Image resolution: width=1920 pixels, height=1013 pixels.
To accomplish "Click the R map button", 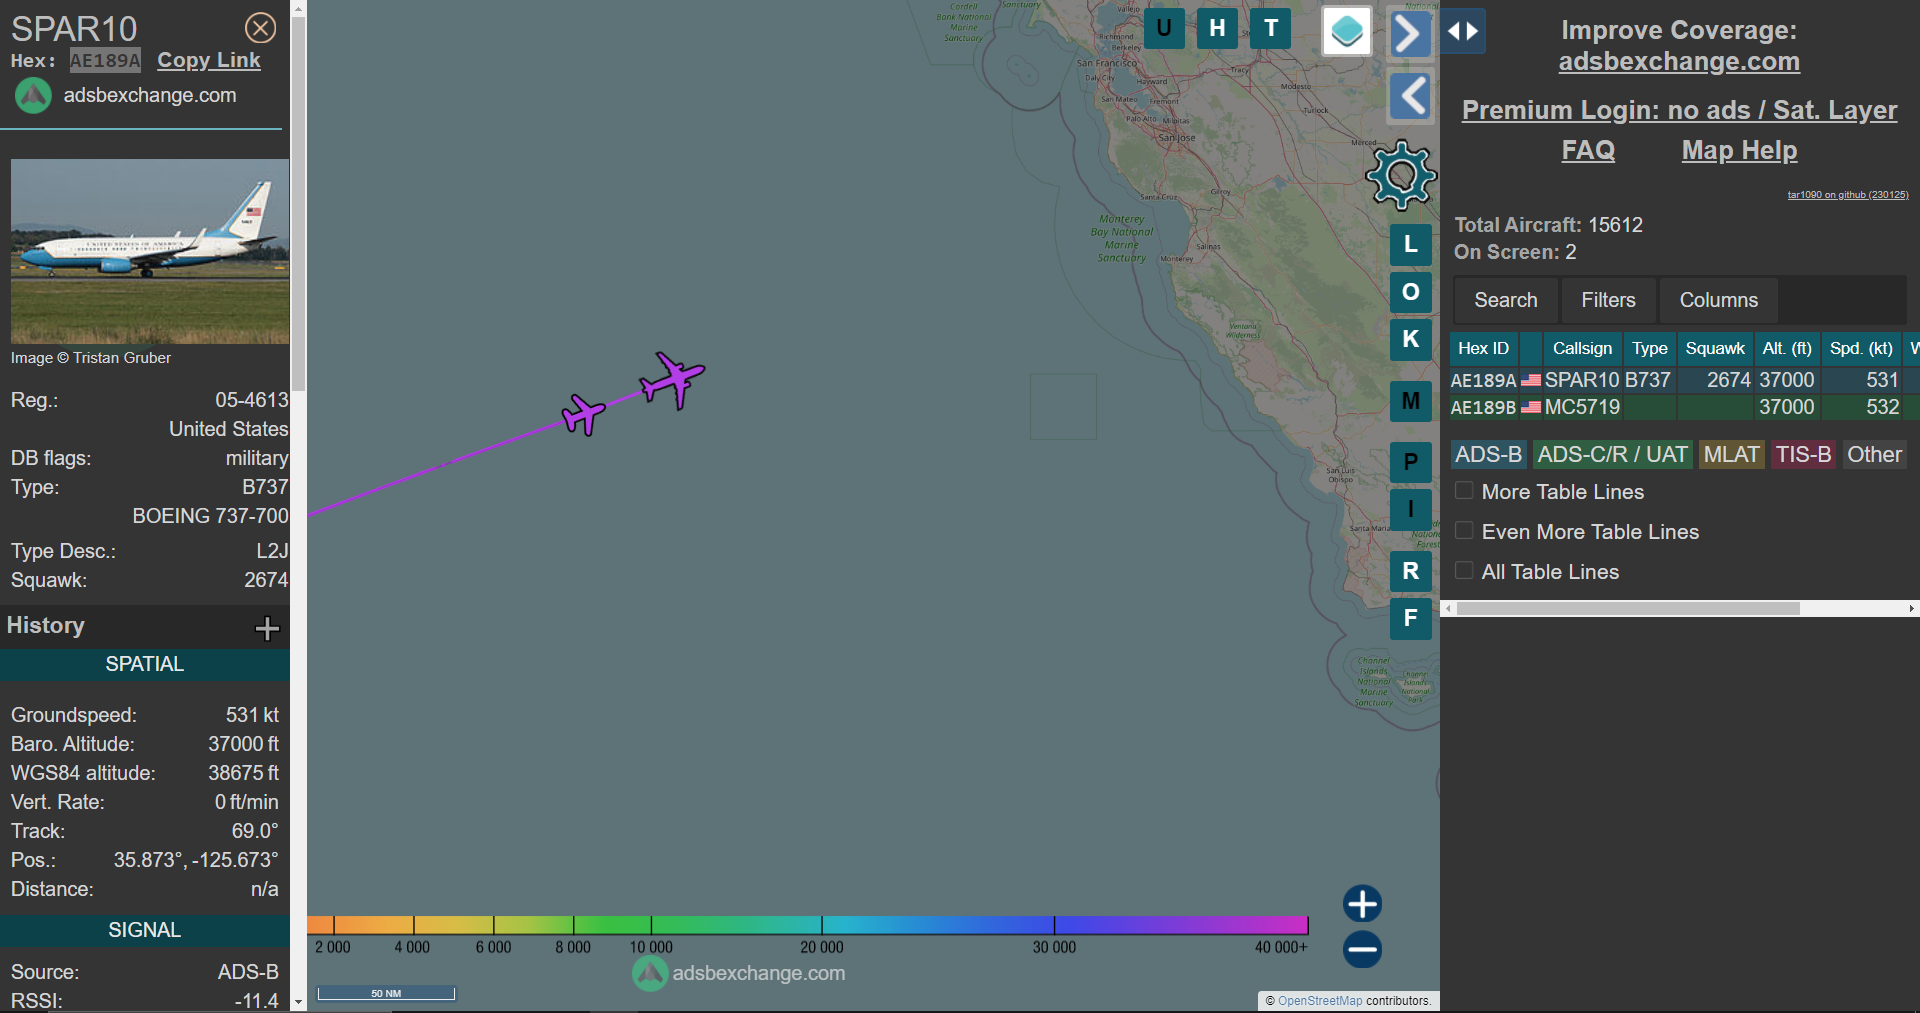I will [x=1410, y=571].
